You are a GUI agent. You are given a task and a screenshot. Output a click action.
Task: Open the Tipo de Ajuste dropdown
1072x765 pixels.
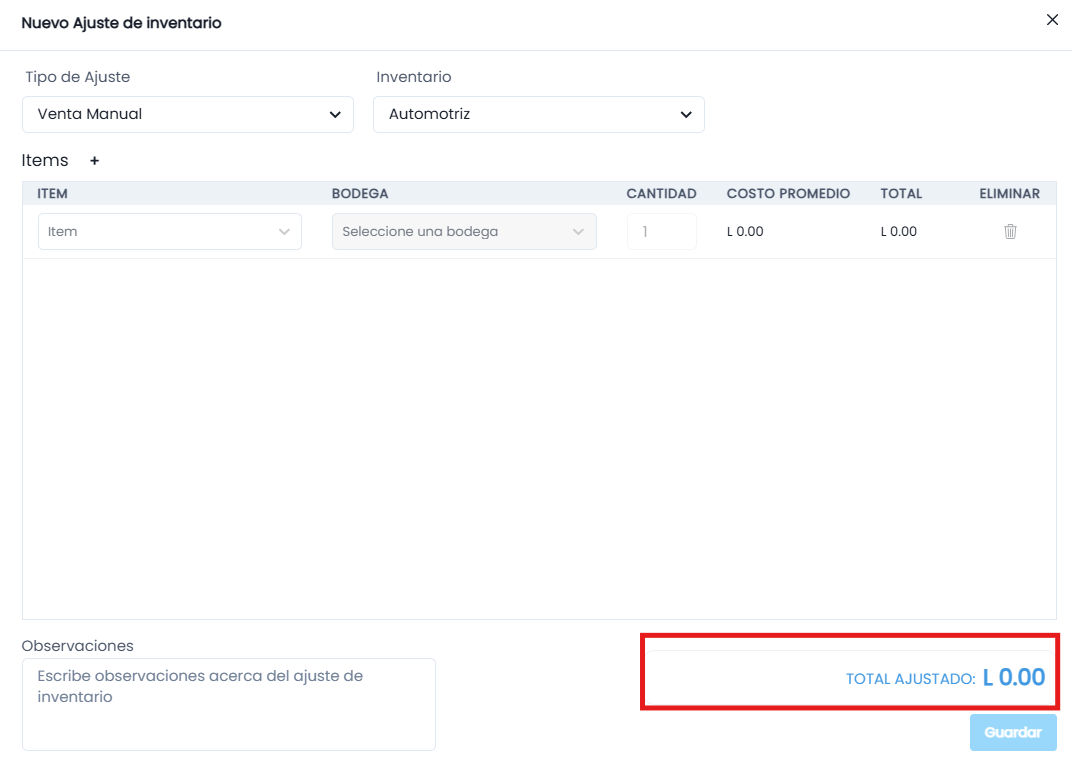[x=188, y=114]
